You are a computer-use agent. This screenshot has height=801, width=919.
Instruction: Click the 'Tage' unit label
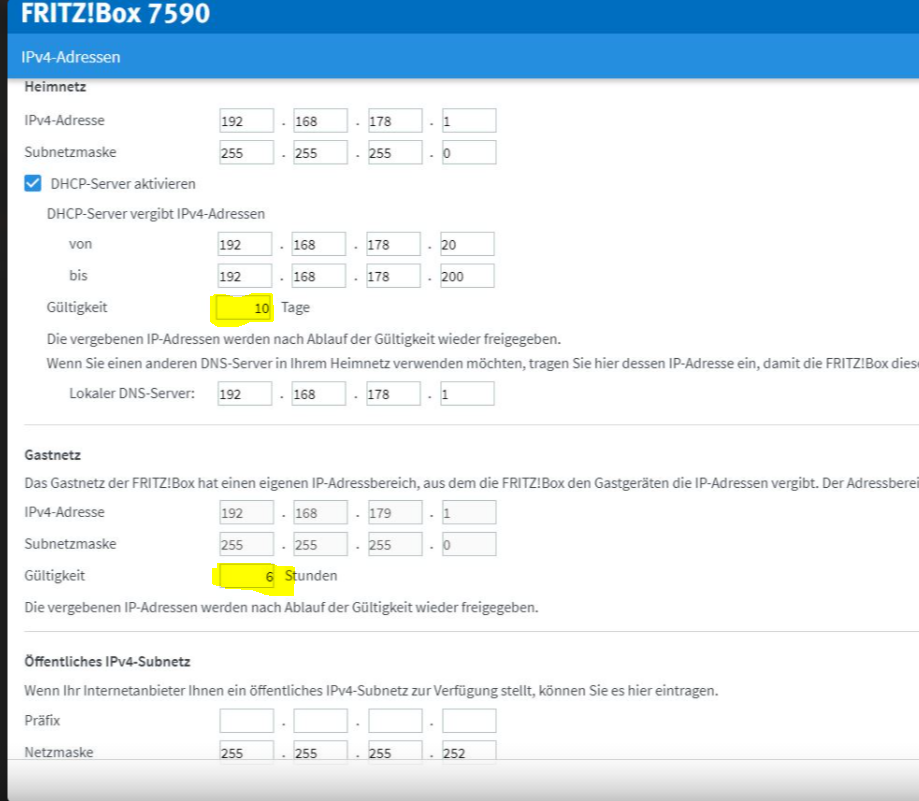[x=295, y=308]
